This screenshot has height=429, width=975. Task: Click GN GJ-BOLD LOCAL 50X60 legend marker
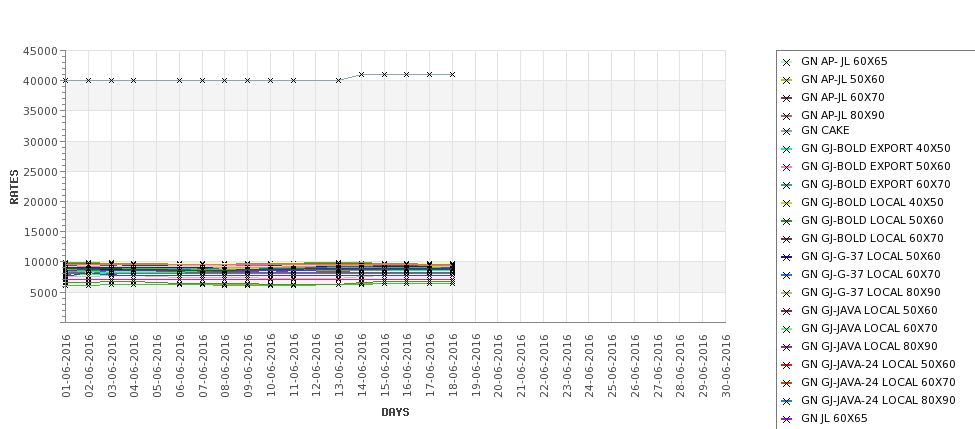(x=787, y=221)
